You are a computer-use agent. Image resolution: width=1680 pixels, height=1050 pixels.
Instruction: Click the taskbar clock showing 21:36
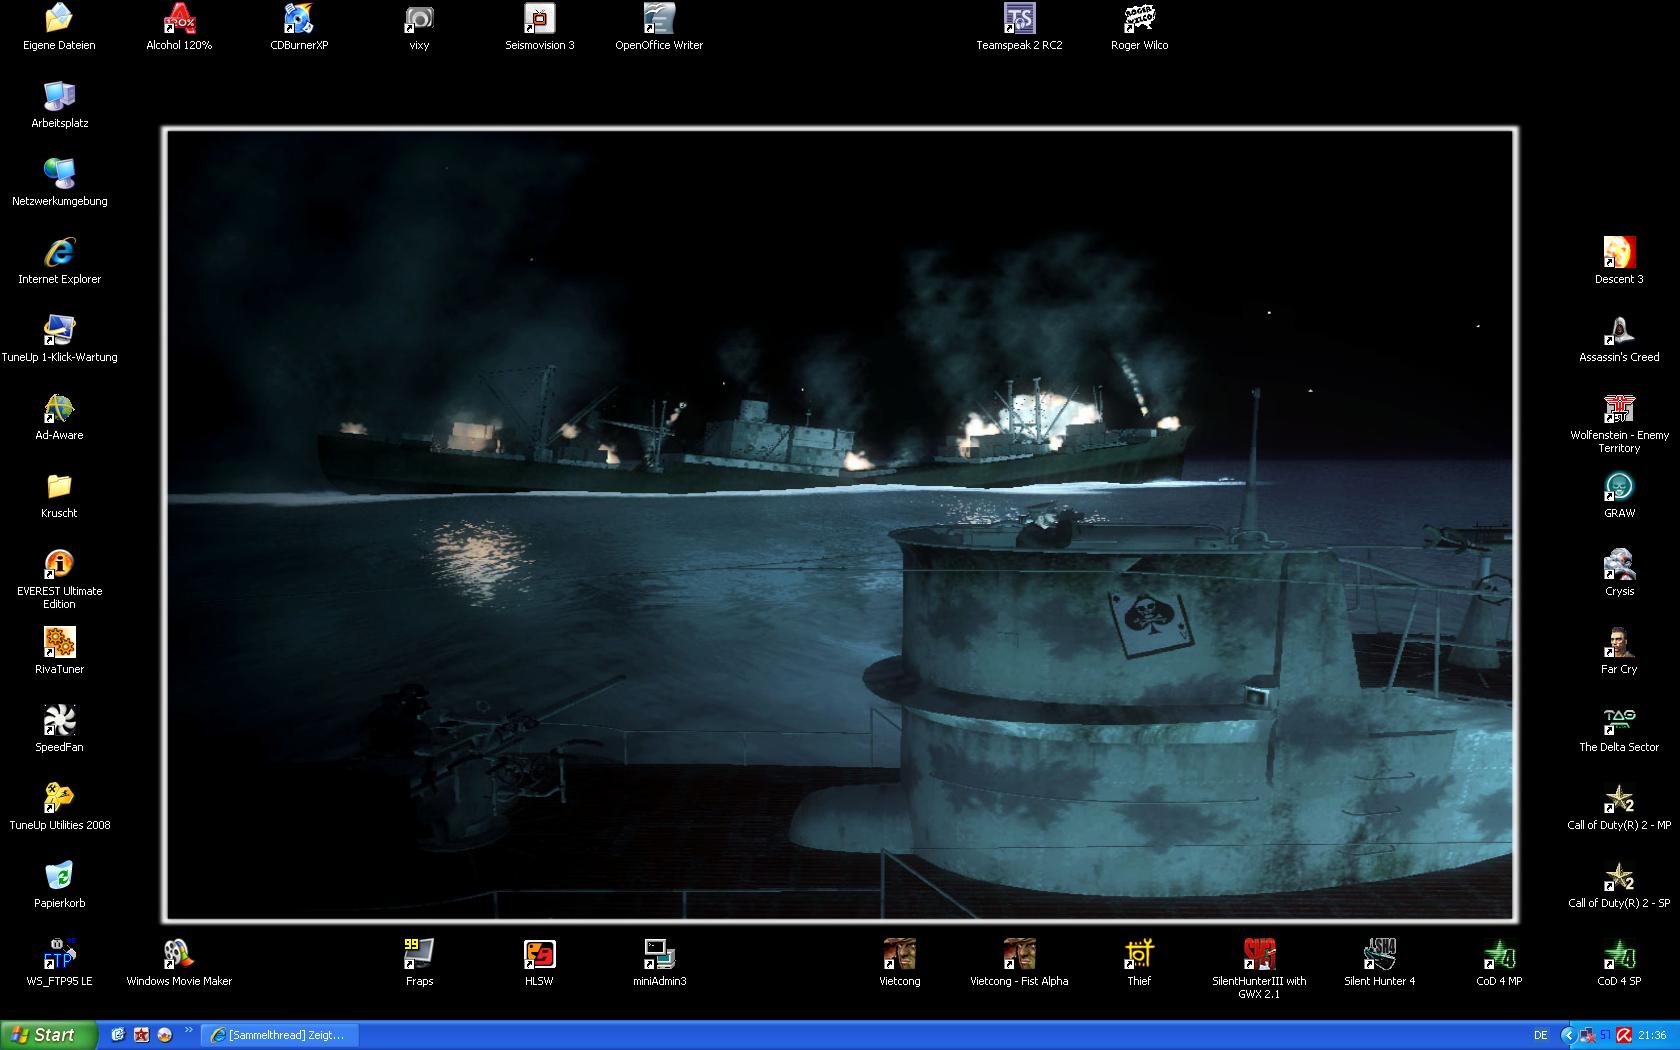tap(1652, 1035)
